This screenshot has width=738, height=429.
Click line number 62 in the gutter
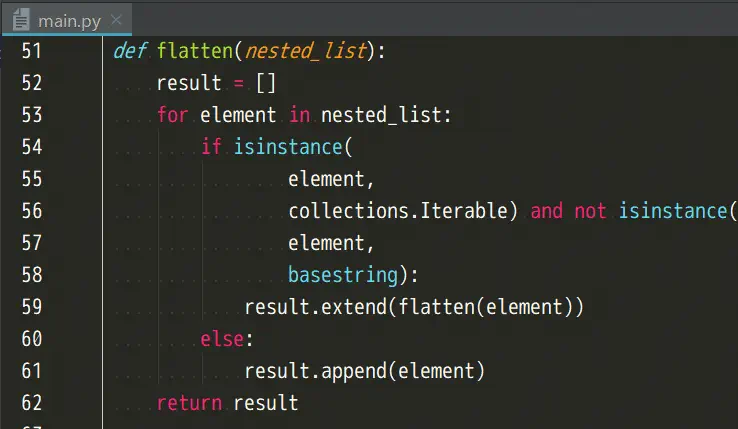click(x=31, y=403)
